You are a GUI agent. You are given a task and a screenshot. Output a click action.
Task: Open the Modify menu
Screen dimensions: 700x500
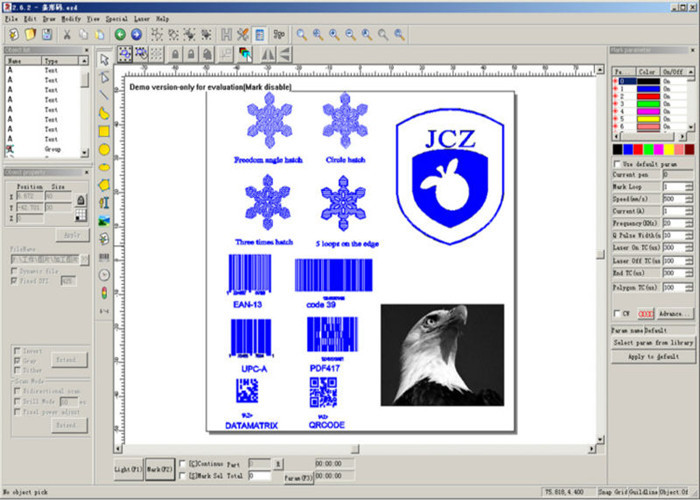point(71,18)
